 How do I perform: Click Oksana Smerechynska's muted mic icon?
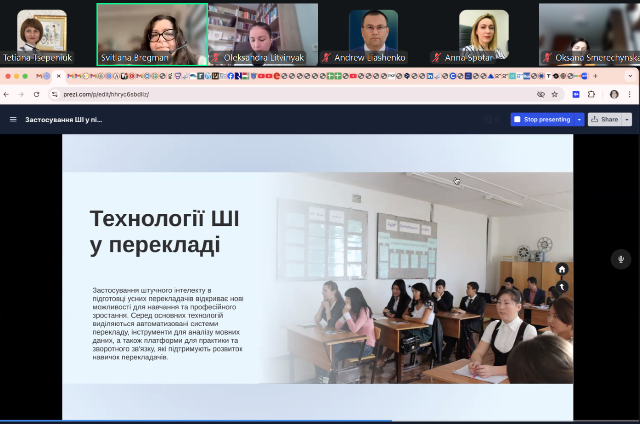547,58
